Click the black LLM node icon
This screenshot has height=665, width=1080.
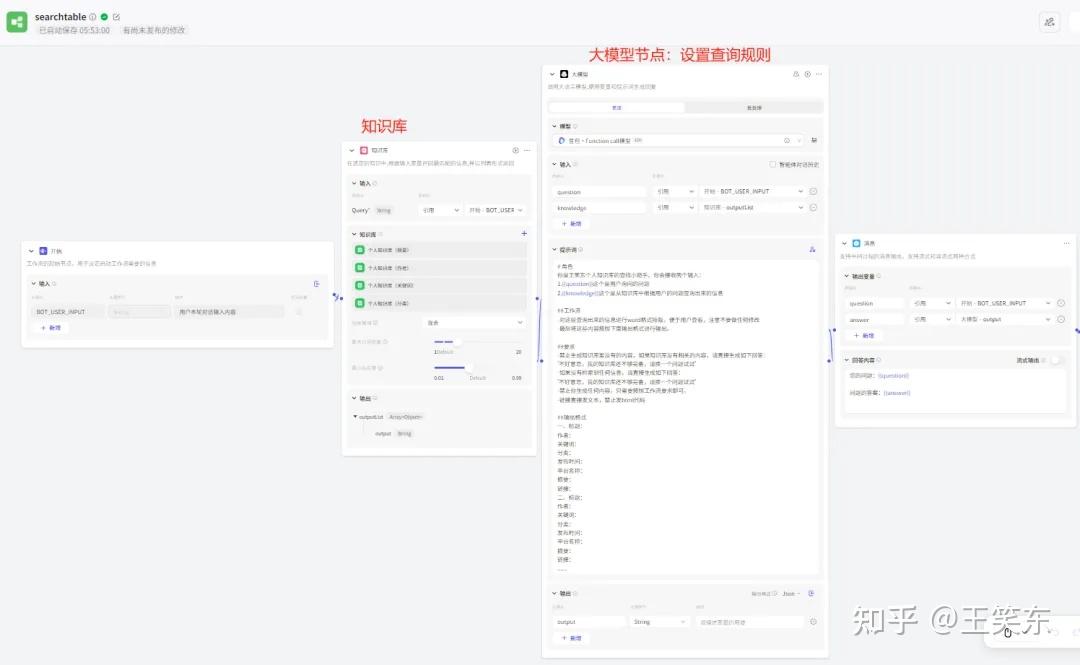pos(564,74)
